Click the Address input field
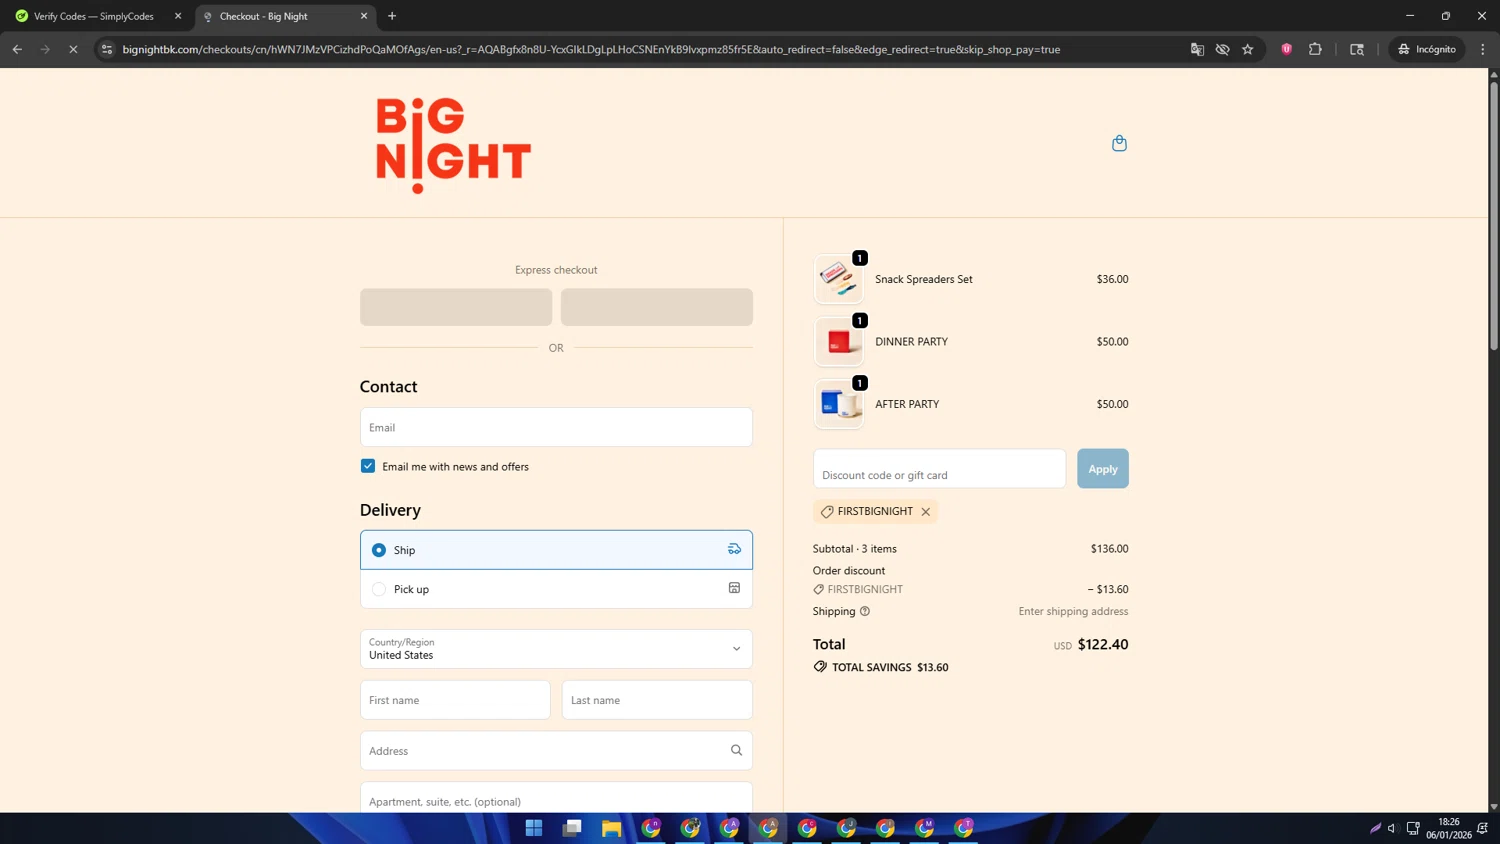1500x844 pixels. click(556, 751)
